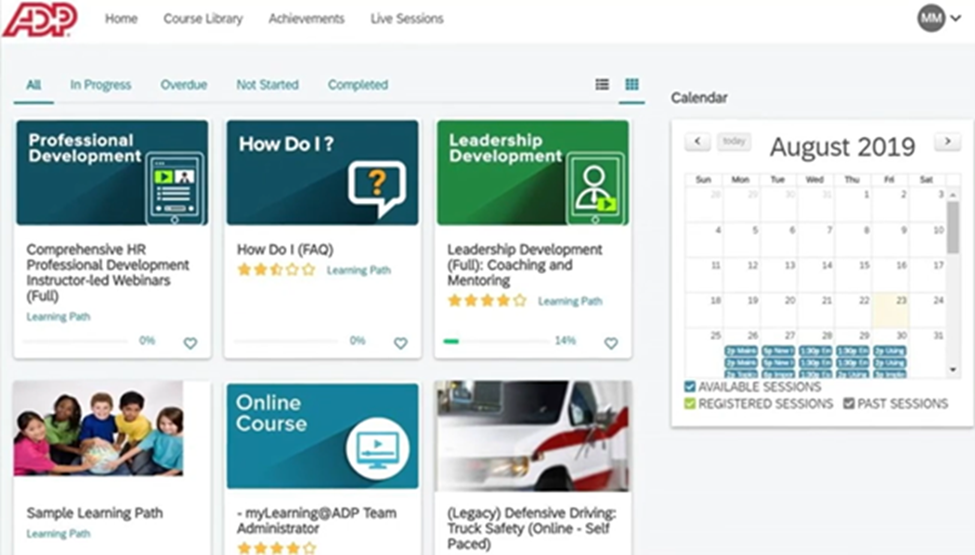Click the star rating of Leadership Development course

pyautogui.click(x=487, y=301)
